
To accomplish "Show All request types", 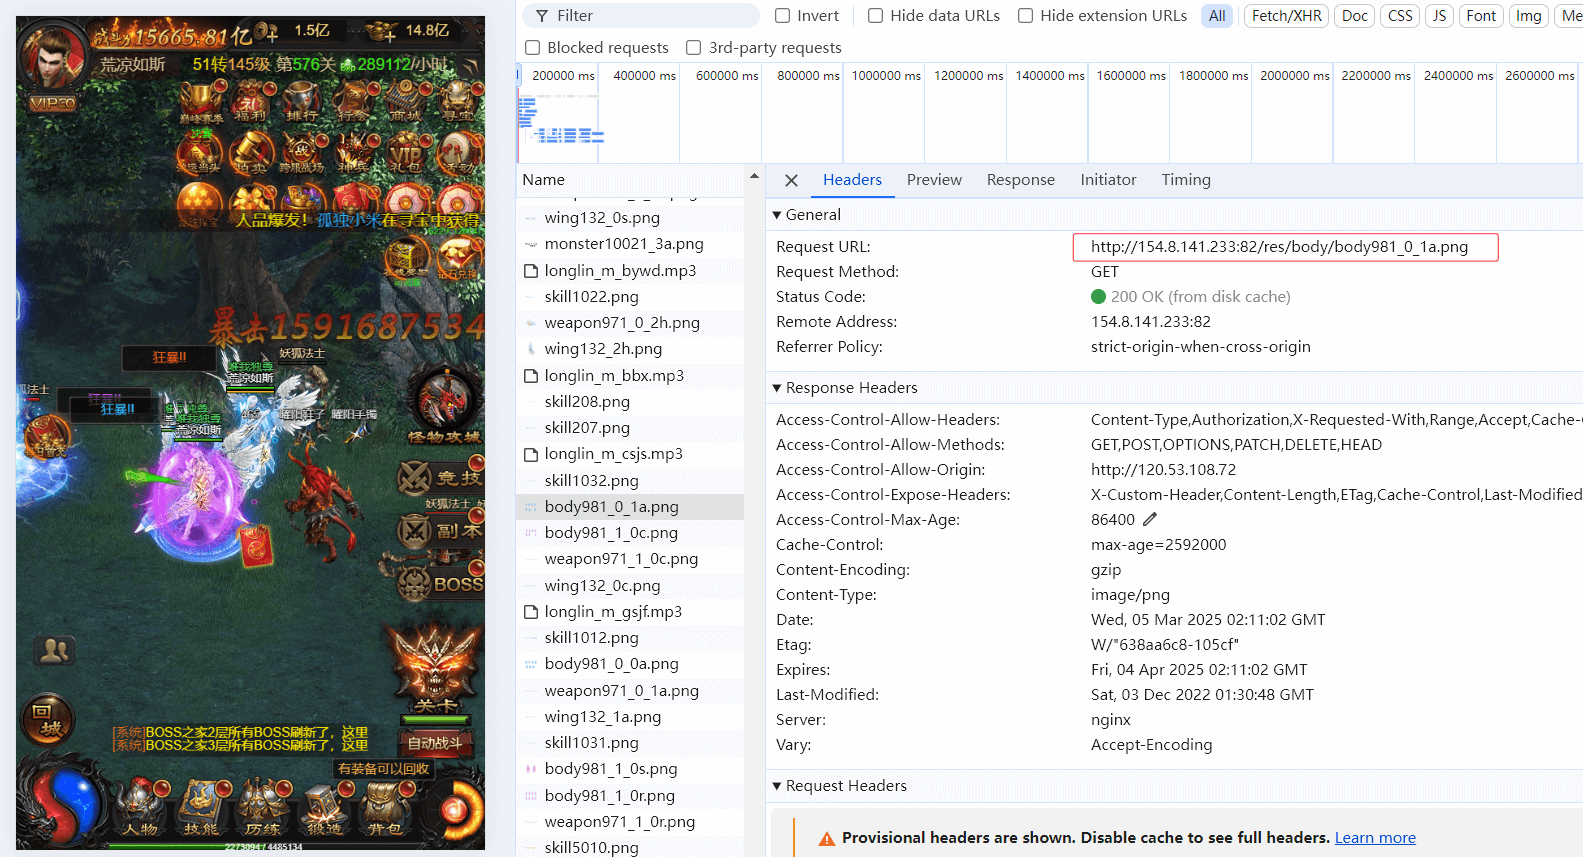I will tap(1217, 16).
